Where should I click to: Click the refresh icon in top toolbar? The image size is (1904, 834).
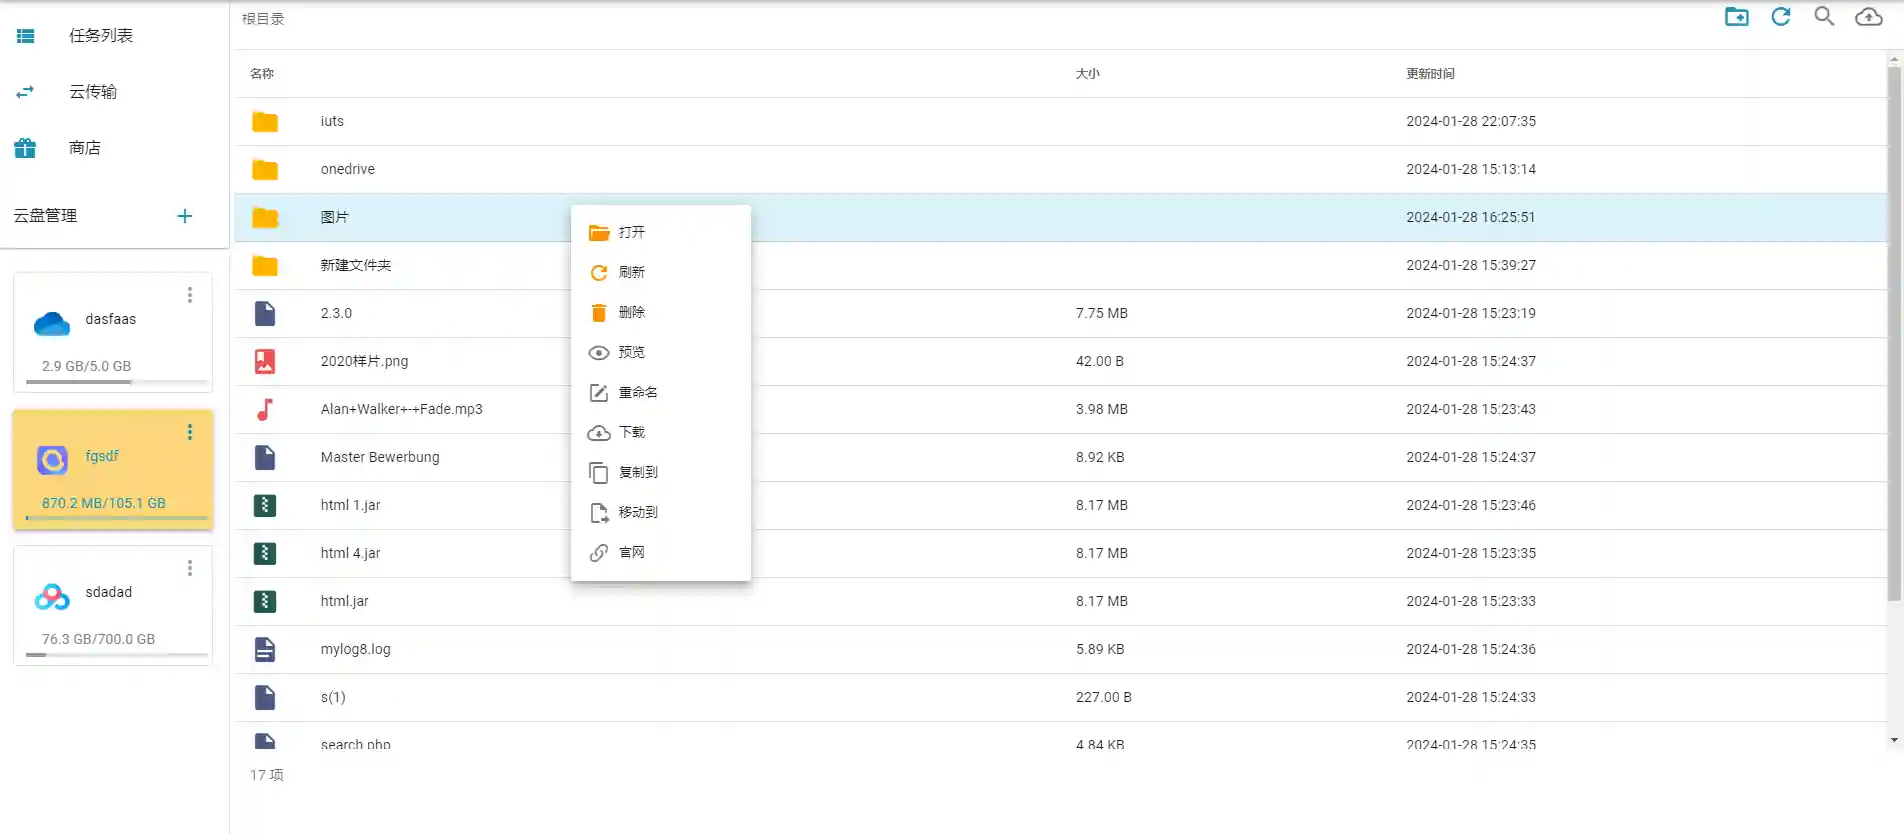tap(1780, 17)
